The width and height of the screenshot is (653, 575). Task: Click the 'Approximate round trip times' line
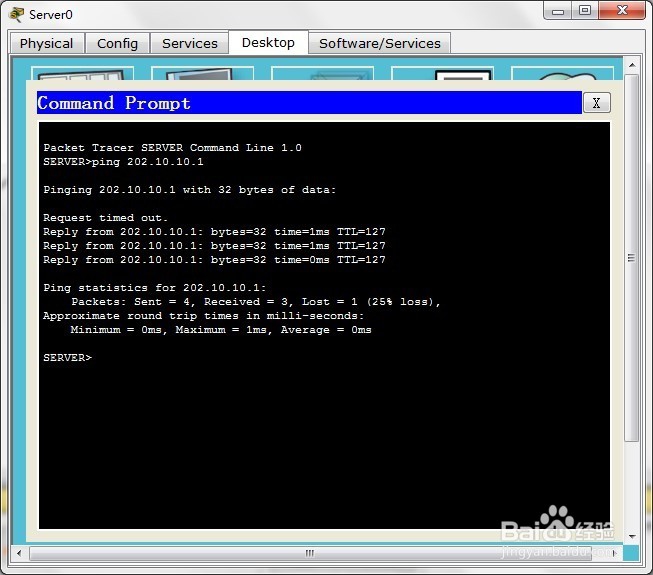204,316
